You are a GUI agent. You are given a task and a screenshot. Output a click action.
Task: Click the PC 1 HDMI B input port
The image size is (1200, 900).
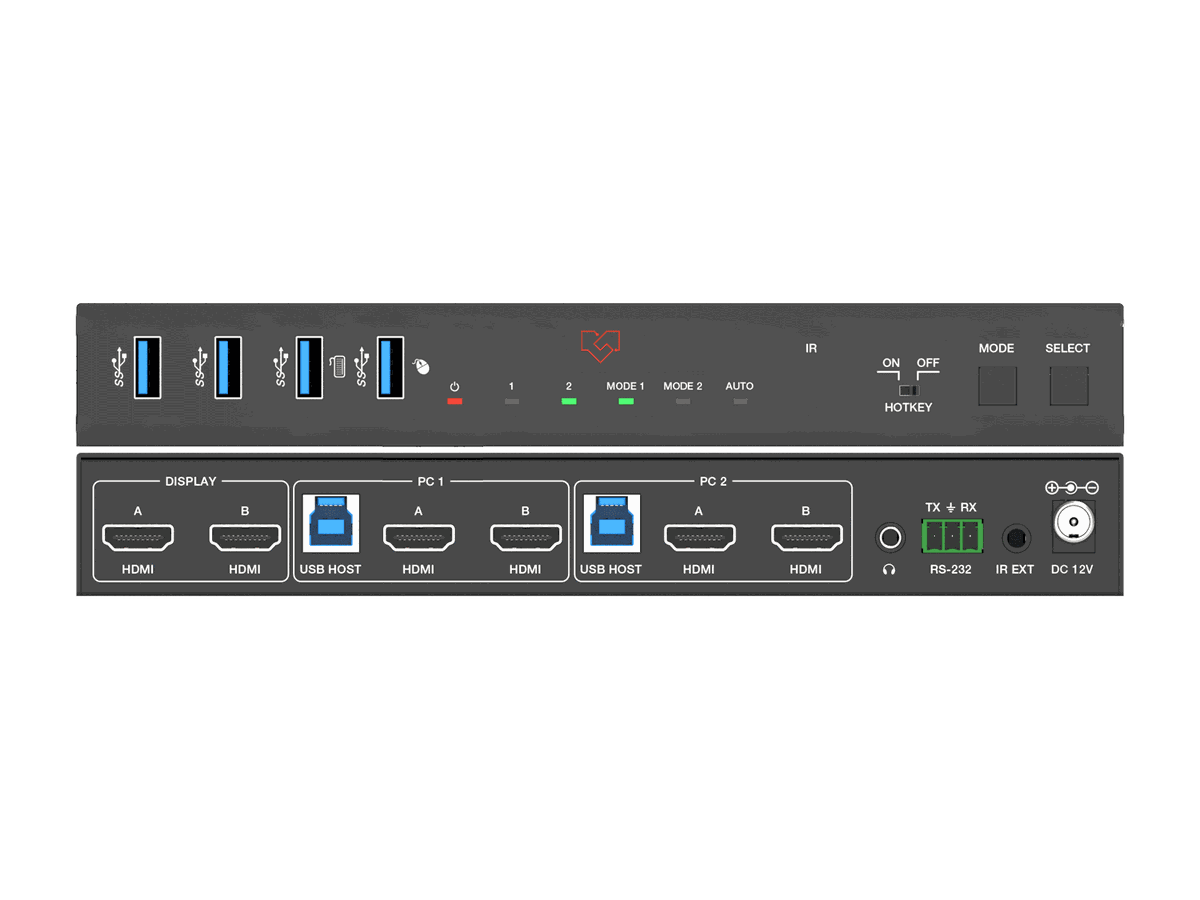pos(526,538)
